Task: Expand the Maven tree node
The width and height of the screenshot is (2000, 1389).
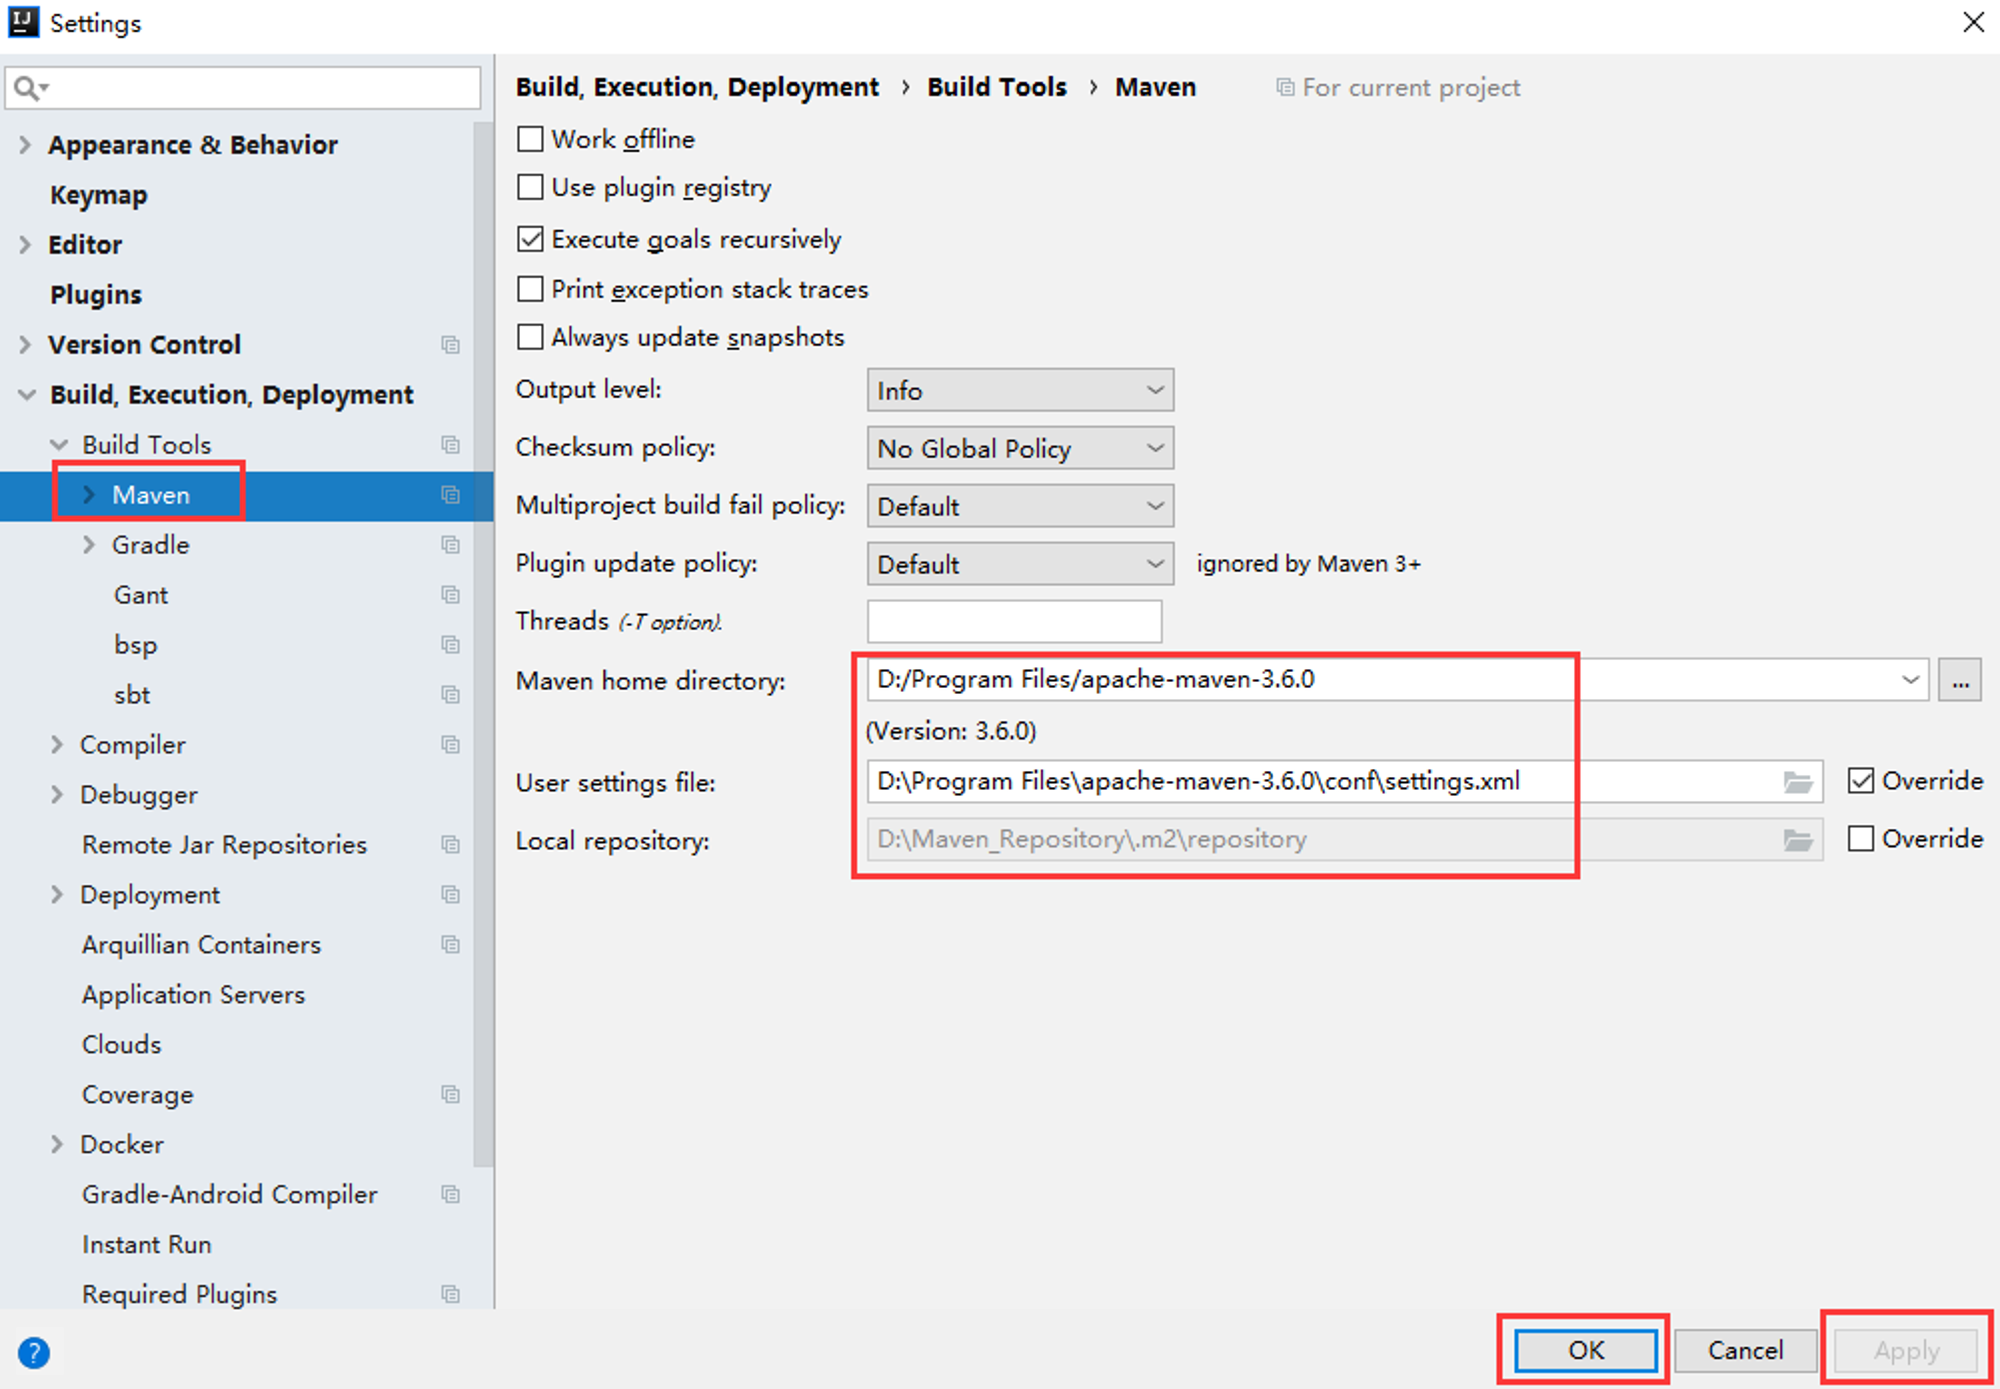Action: pyautogui.click(x=89, y=494)
